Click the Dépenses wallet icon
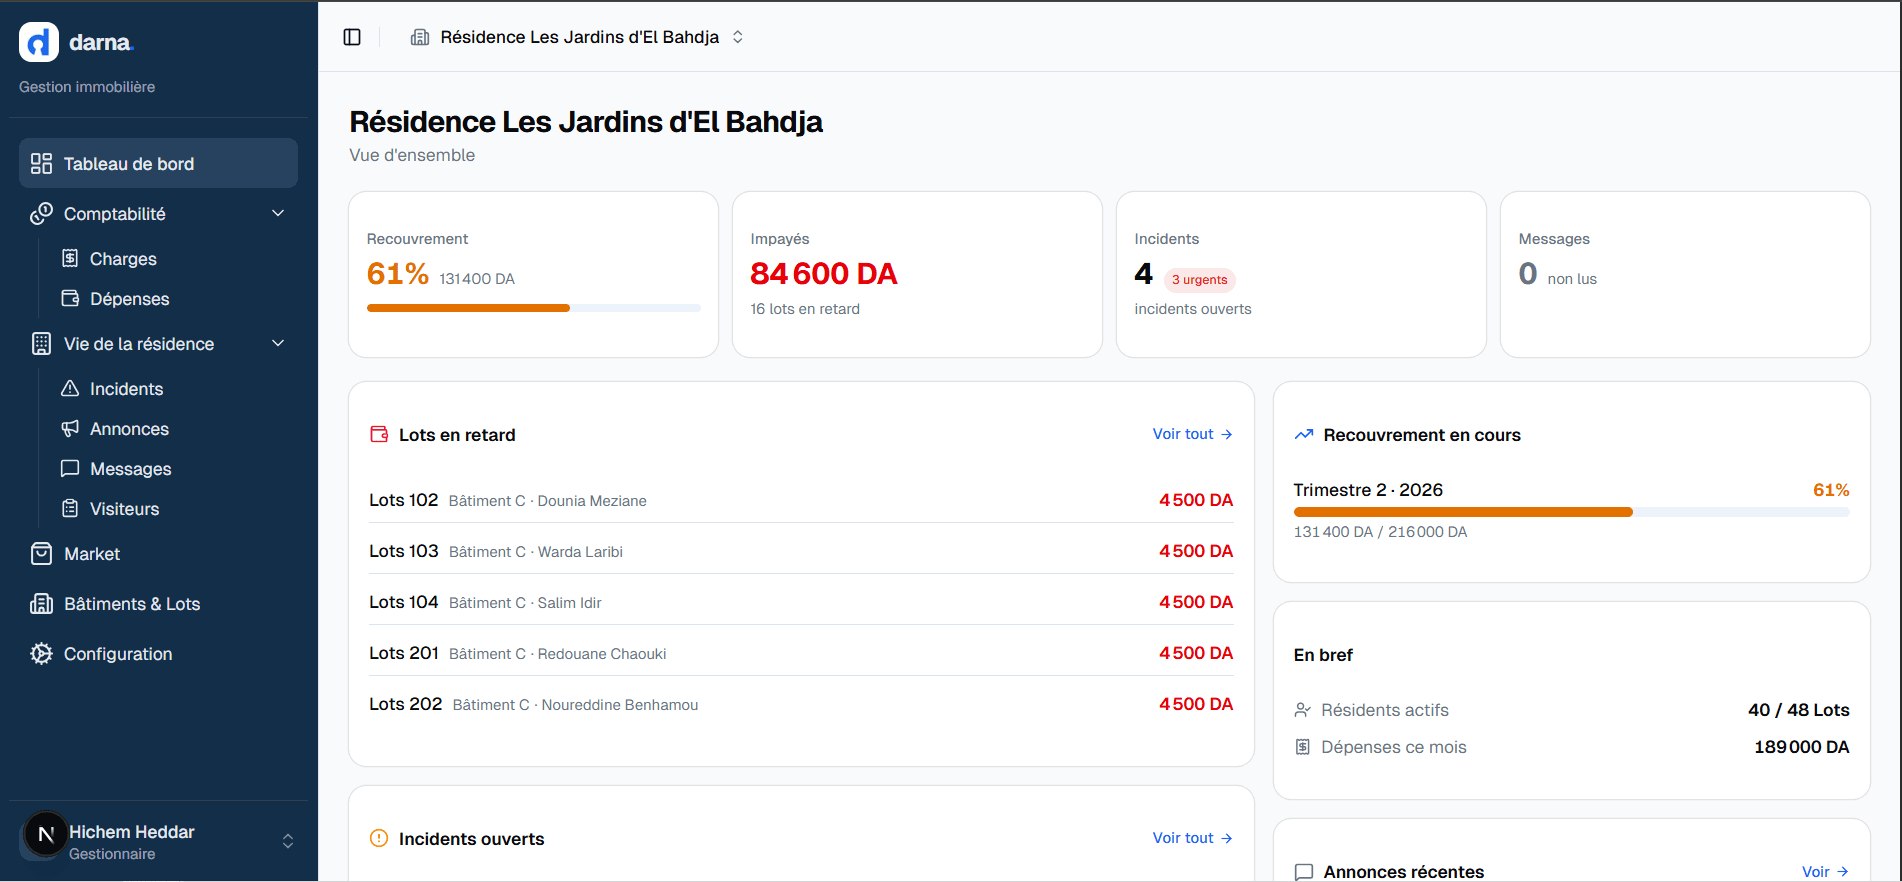1902x882 pixels. pyautogui.click(x=70, y=298)
